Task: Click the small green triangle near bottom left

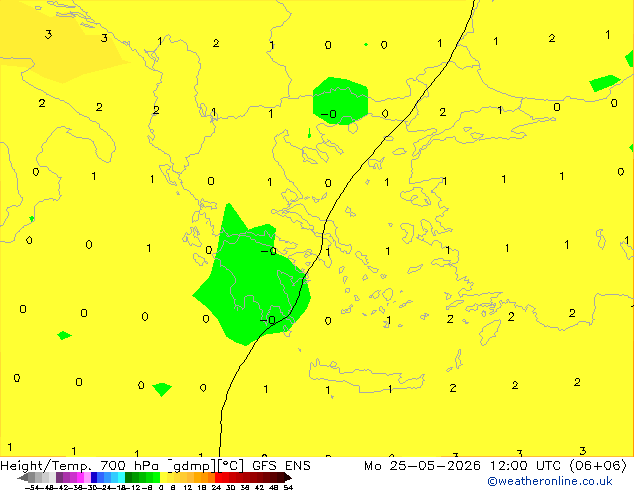Action: 162,389
